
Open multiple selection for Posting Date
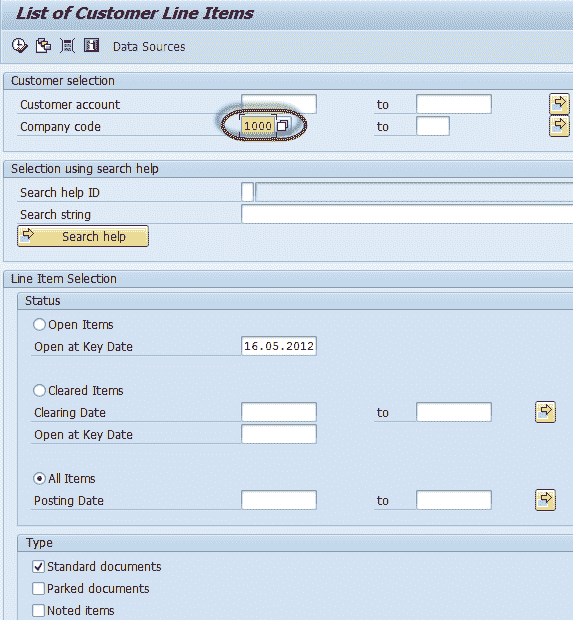point(545,500)
